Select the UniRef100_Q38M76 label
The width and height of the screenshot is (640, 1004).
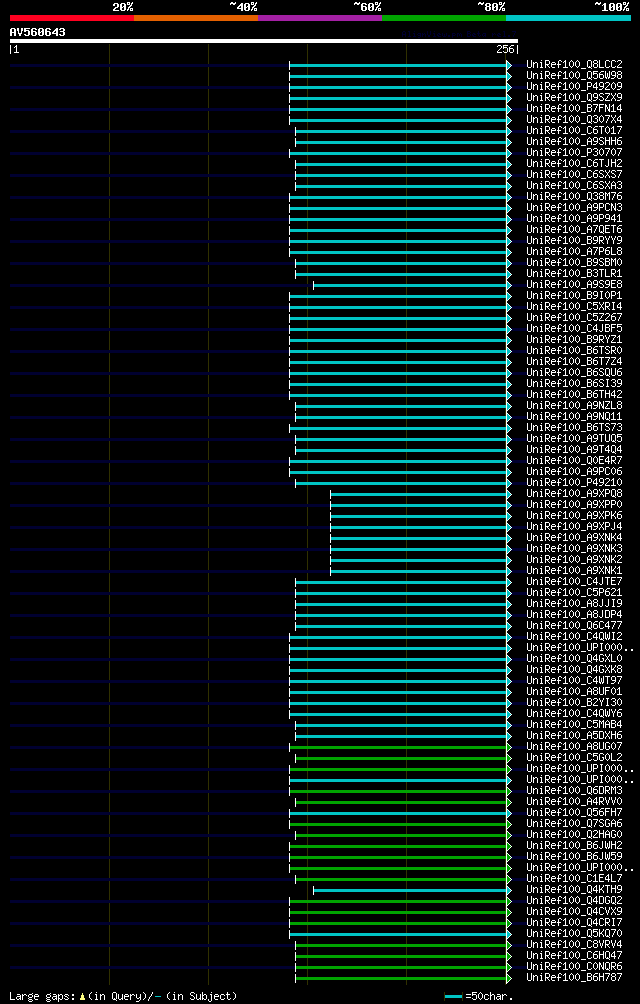(574, 196)
